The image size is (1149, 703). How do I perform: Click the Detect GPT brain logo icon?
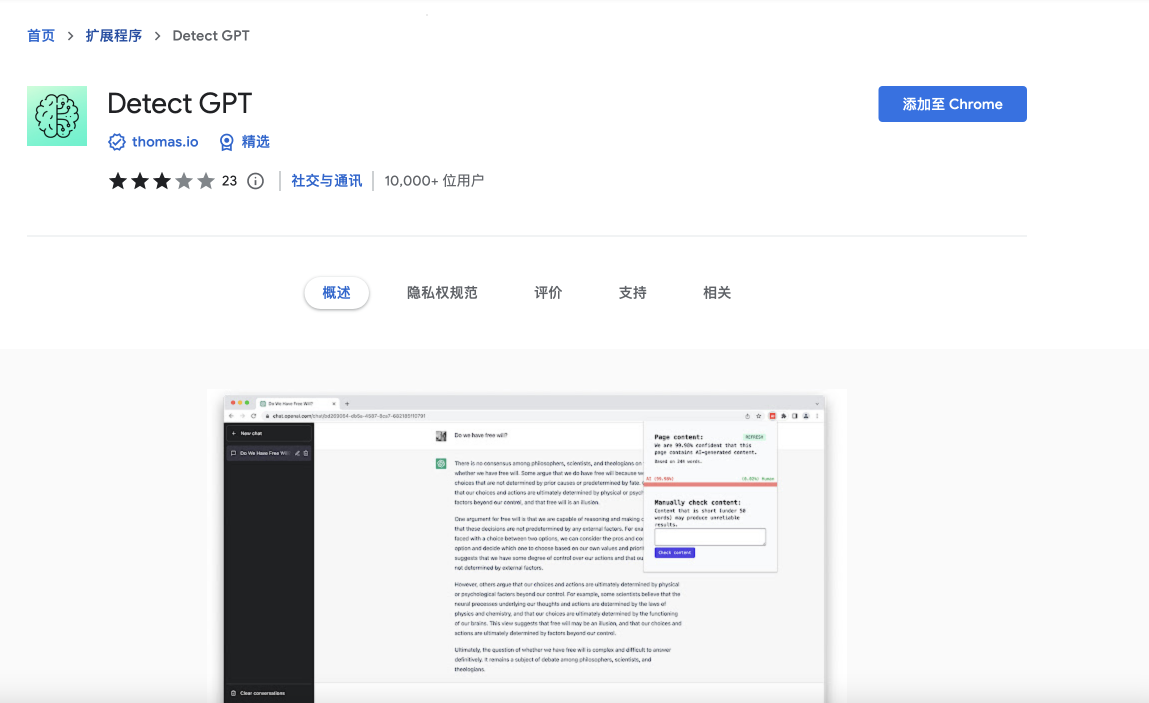tap(57, 116)
